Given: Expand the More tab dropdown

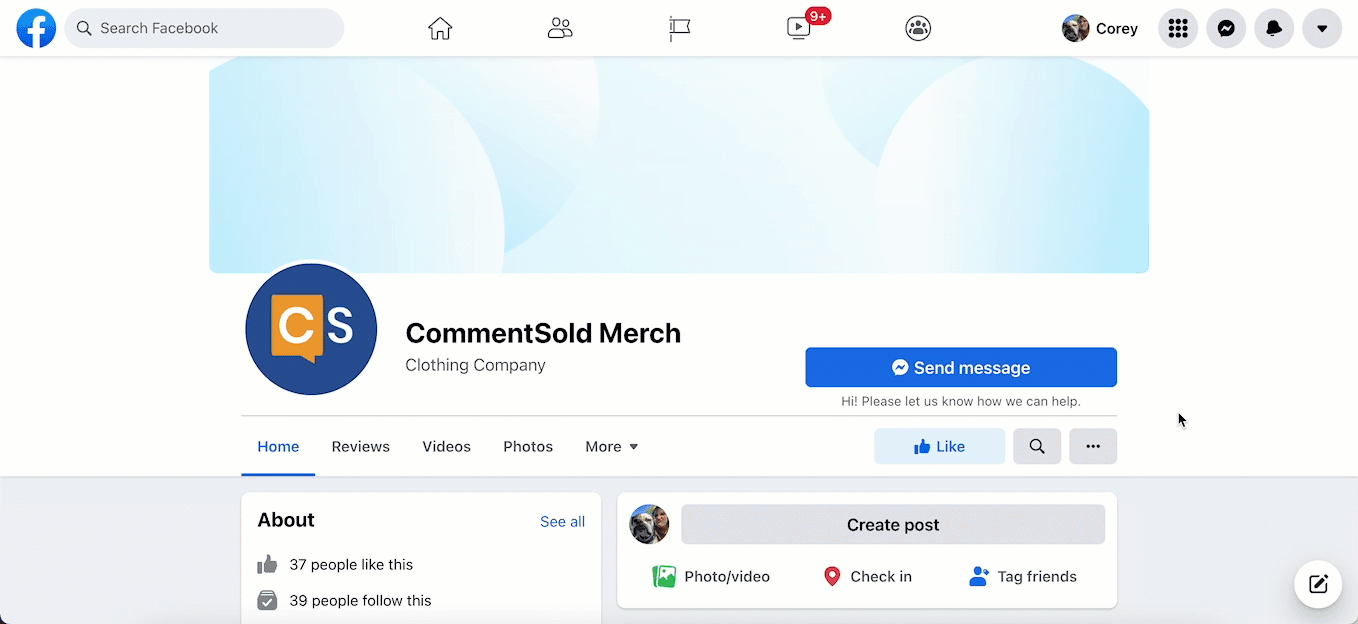Looking at the screenshot, I should (x=611, y=447).
